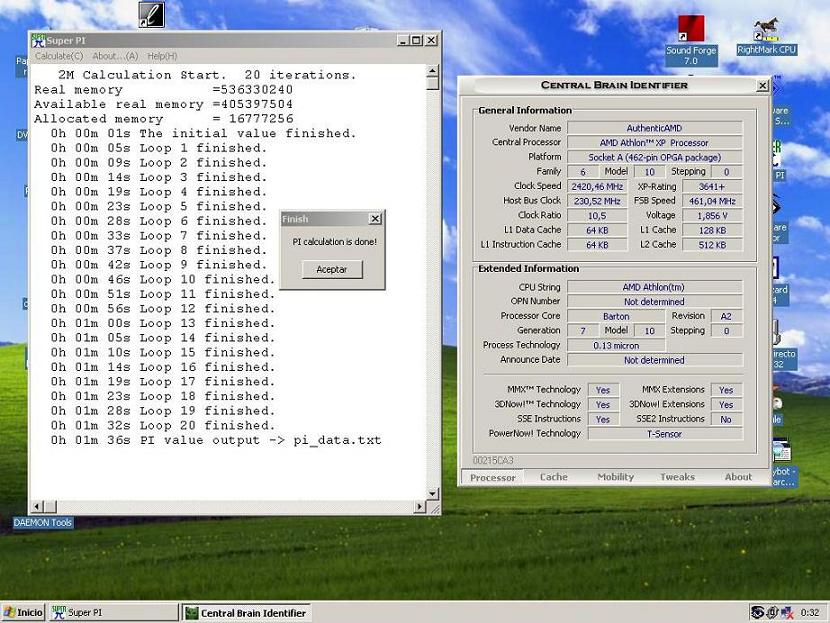Click the eye icon in system tray
Image resolution: width=830 pixels, height=623 pixels.
759,612
